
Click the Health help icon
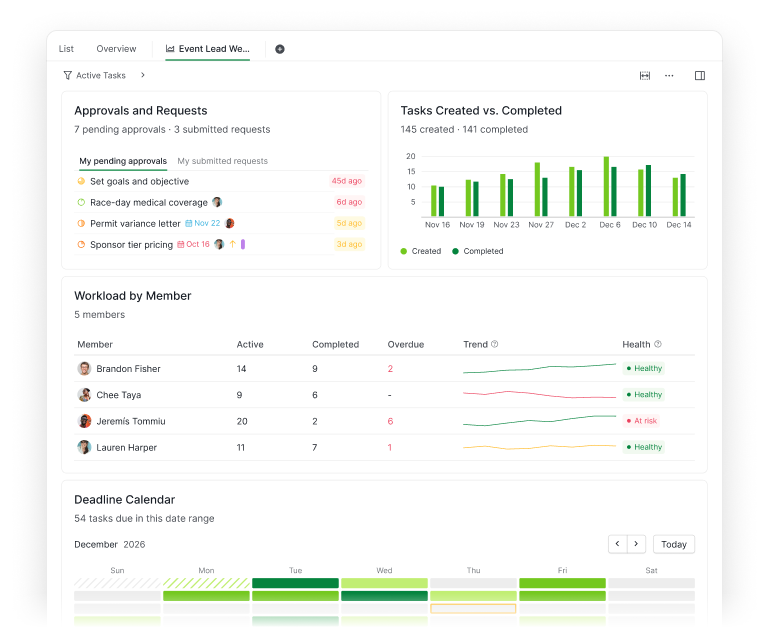[x=658, y=344]
